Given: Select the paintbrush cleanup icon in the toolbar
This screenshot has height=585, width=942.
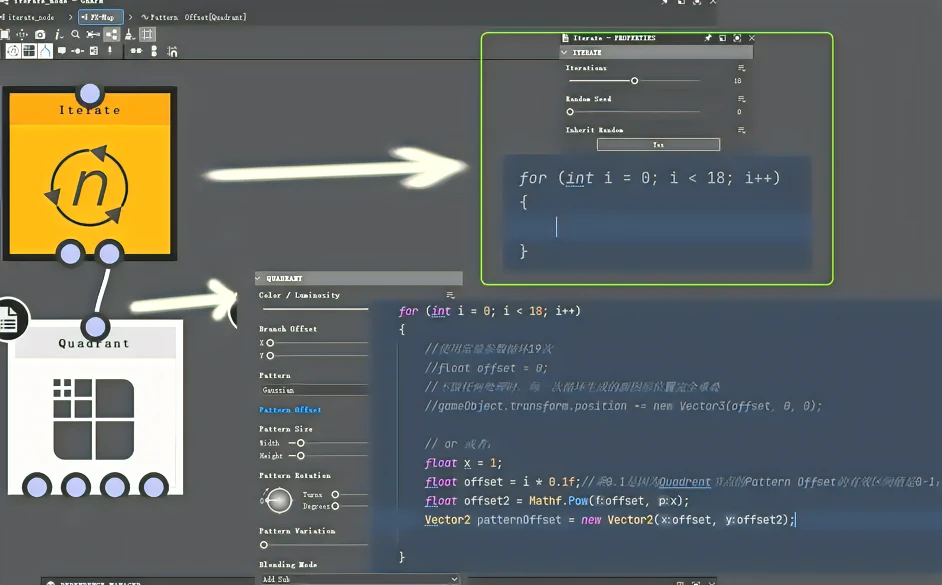Looking at the screenshot, I should click(x=128, y=35).
